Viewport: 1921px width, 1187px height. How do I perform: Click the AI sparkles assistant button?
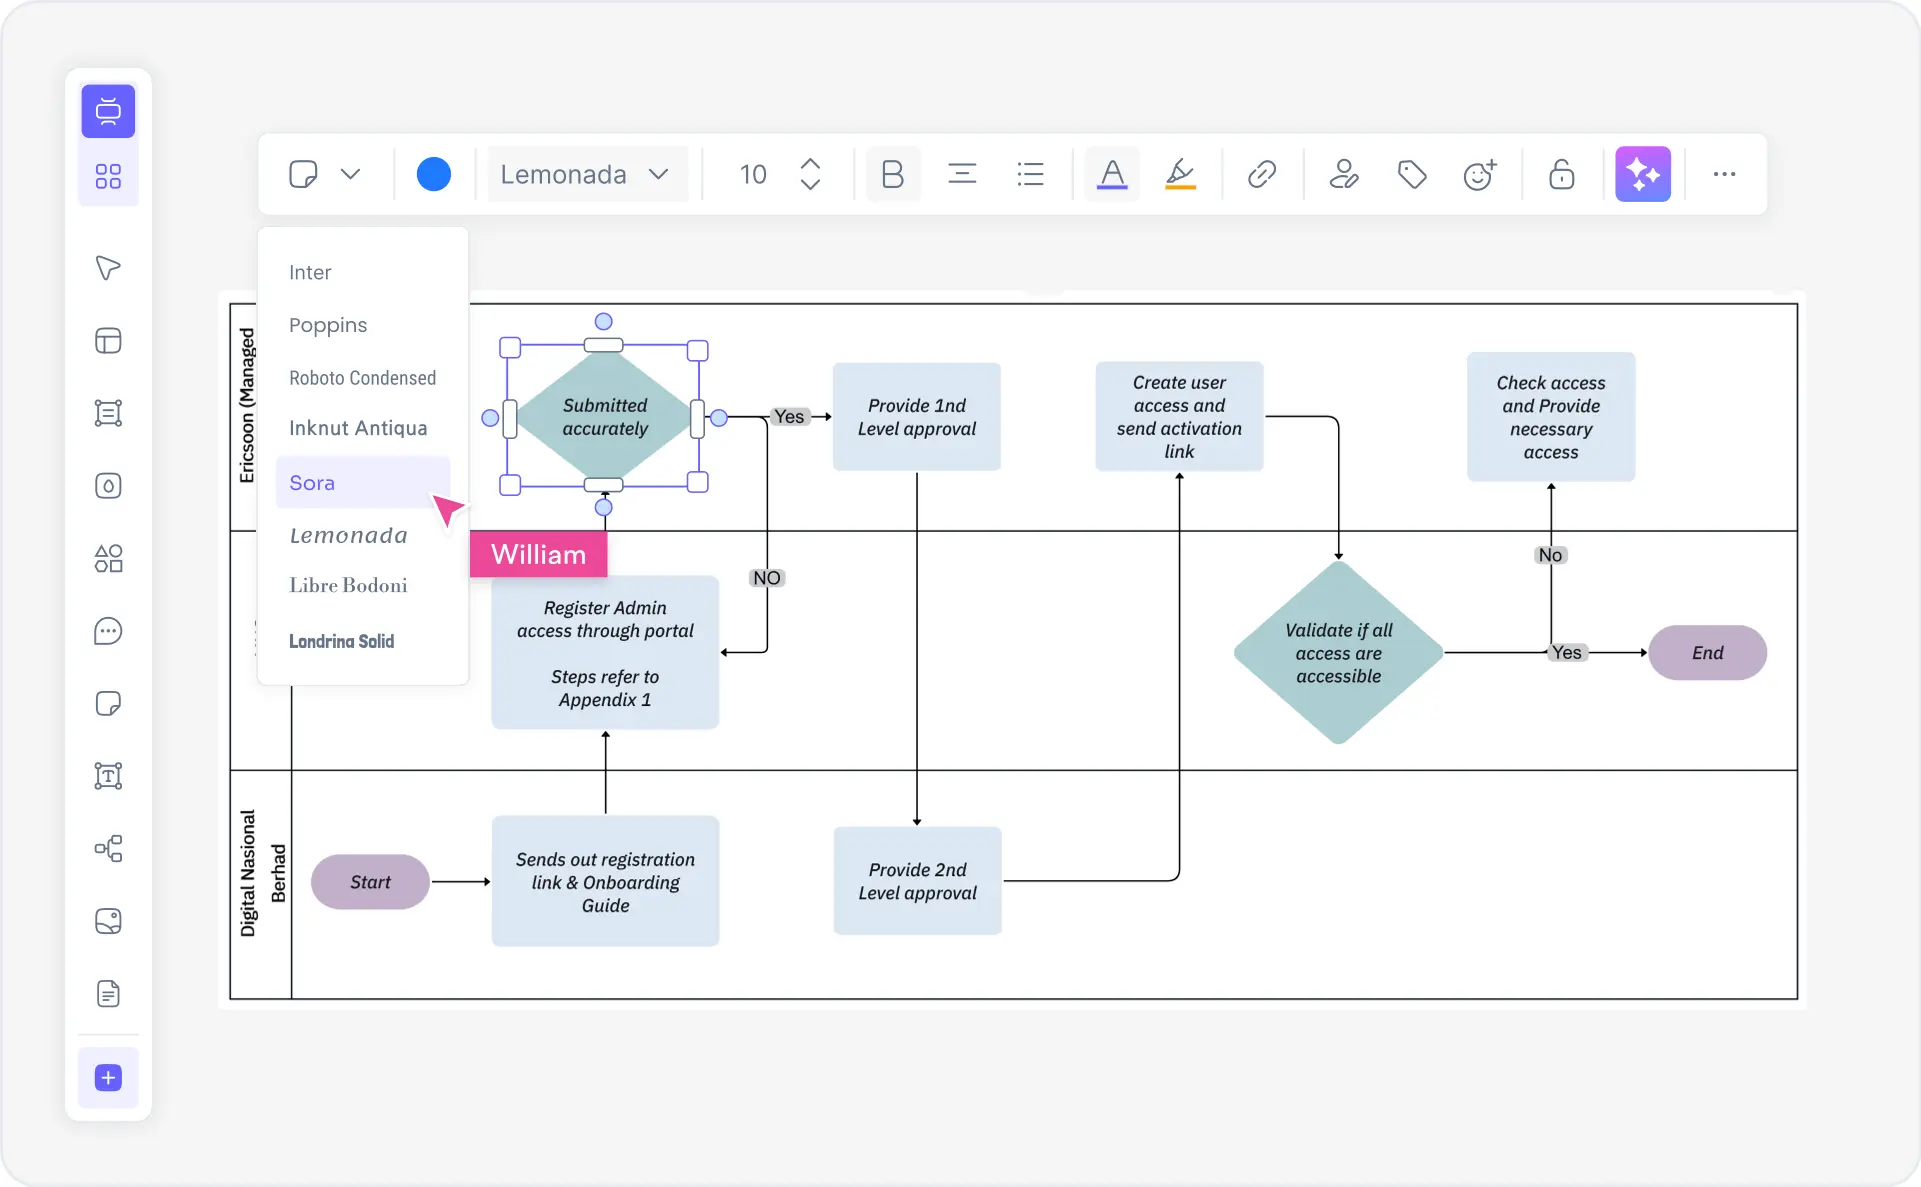[x=1642, y=174]
